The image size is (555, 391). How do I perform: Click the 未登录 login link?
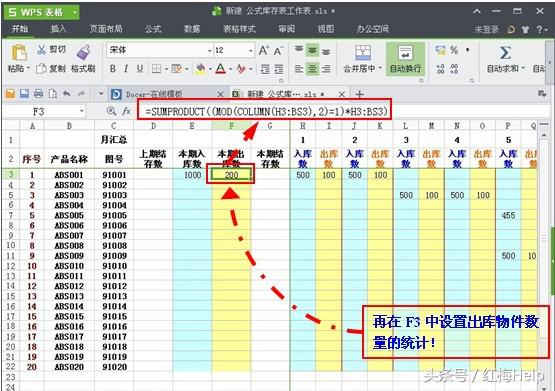[x=487, y=30]
